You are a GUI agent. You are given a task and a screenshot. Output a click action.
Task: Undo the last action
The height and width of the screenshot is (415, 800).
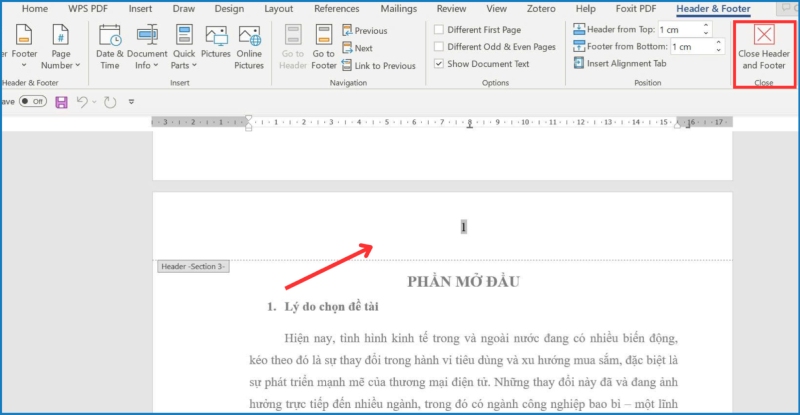tap(82, 102)
